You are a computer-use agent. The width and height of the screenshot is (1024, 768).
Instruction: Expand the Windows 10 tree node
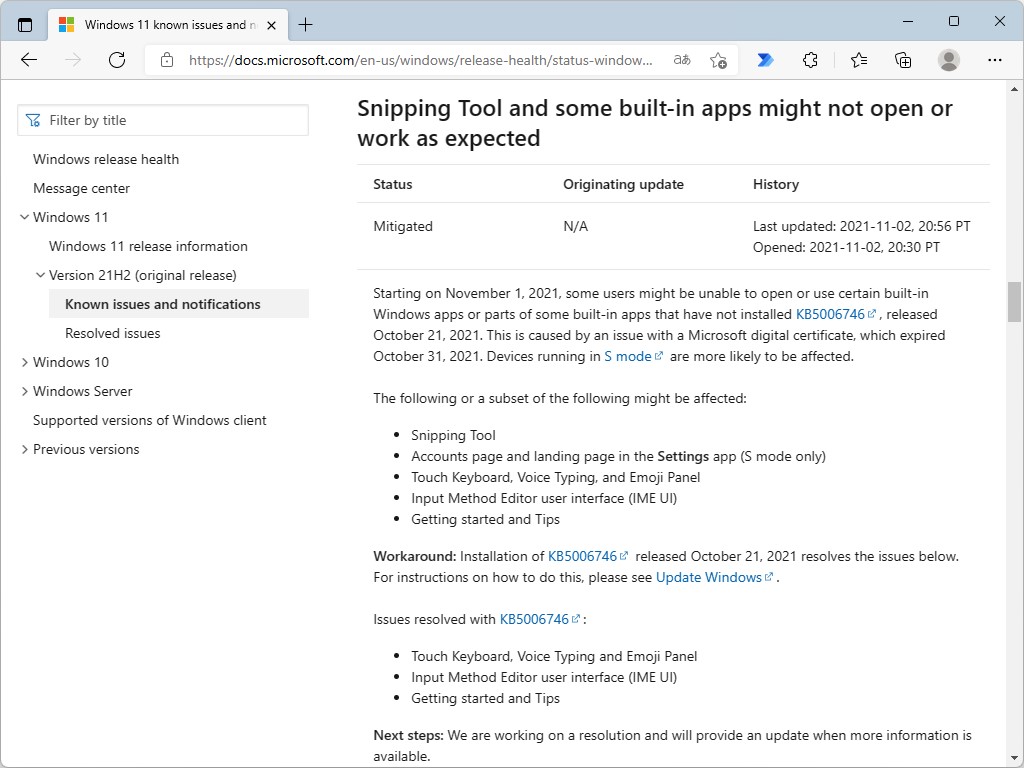tap(25, 362)
